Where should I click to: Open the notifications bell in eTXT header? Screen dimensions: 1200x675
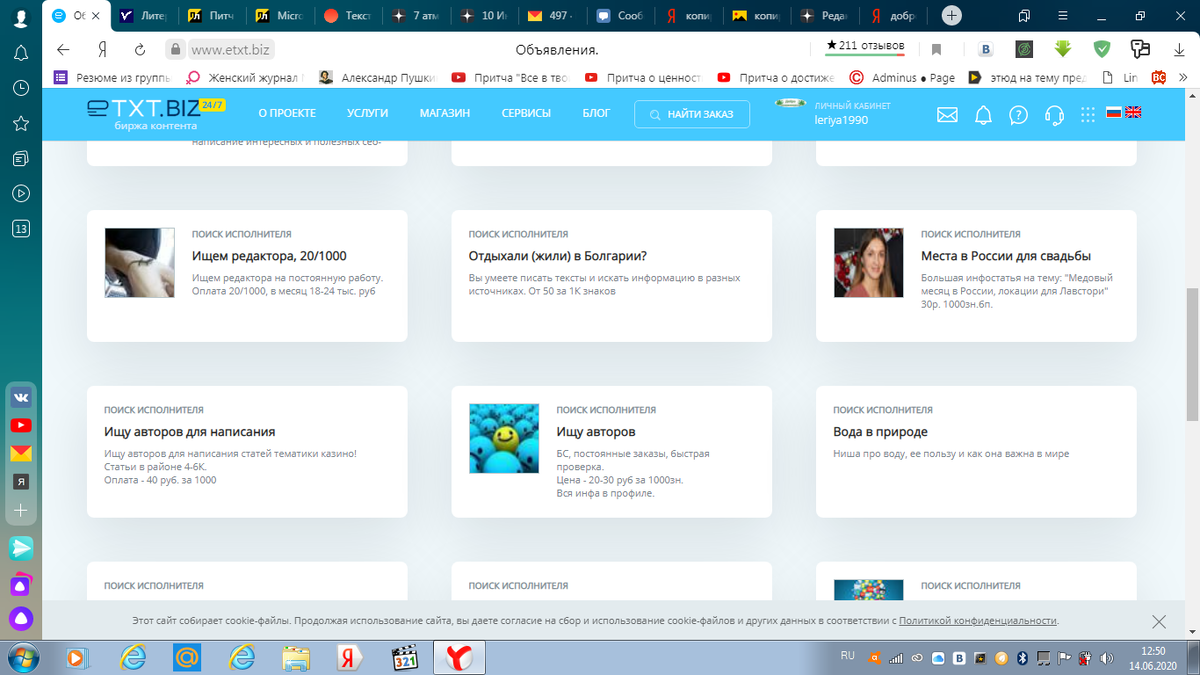point(983,115)
